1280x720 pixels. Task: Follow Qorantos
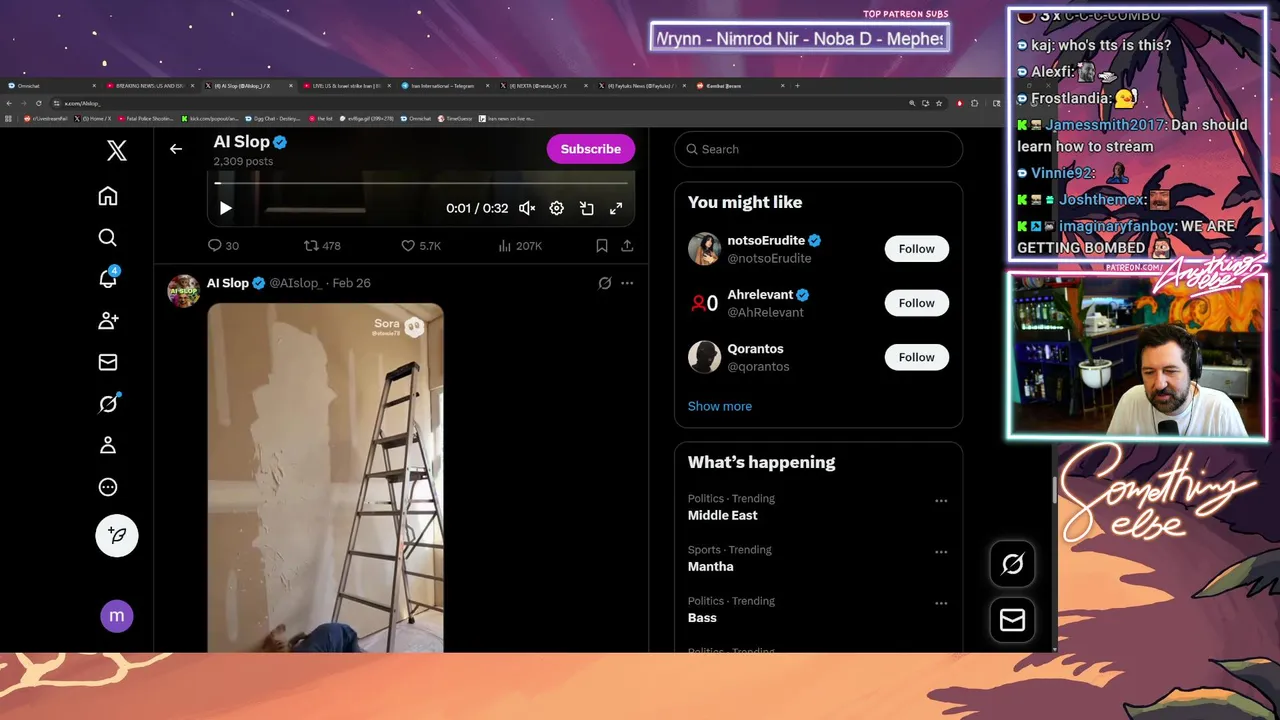[x=916, y=357]
